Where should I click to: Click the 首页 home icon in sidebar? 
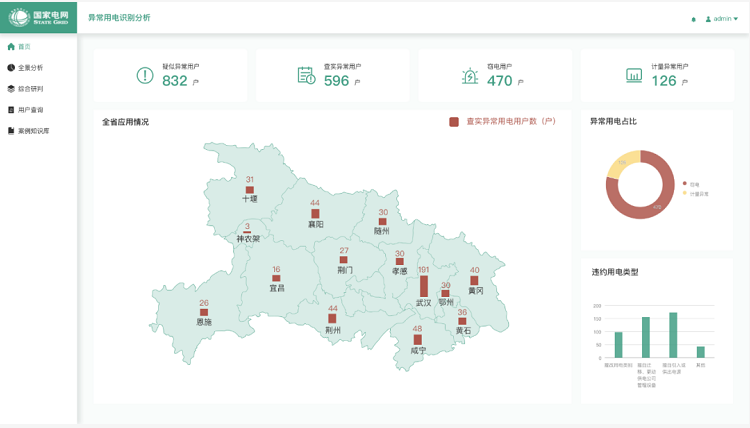coord(11,47)
